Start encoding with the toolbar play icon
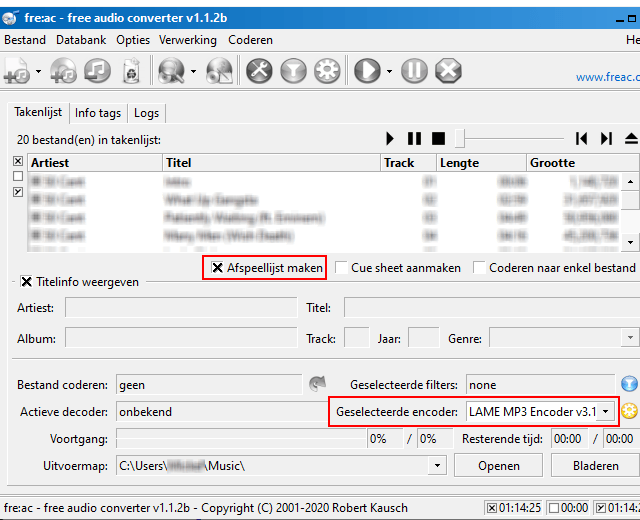This screenshot has height=520, width=640. click(368, 71)
